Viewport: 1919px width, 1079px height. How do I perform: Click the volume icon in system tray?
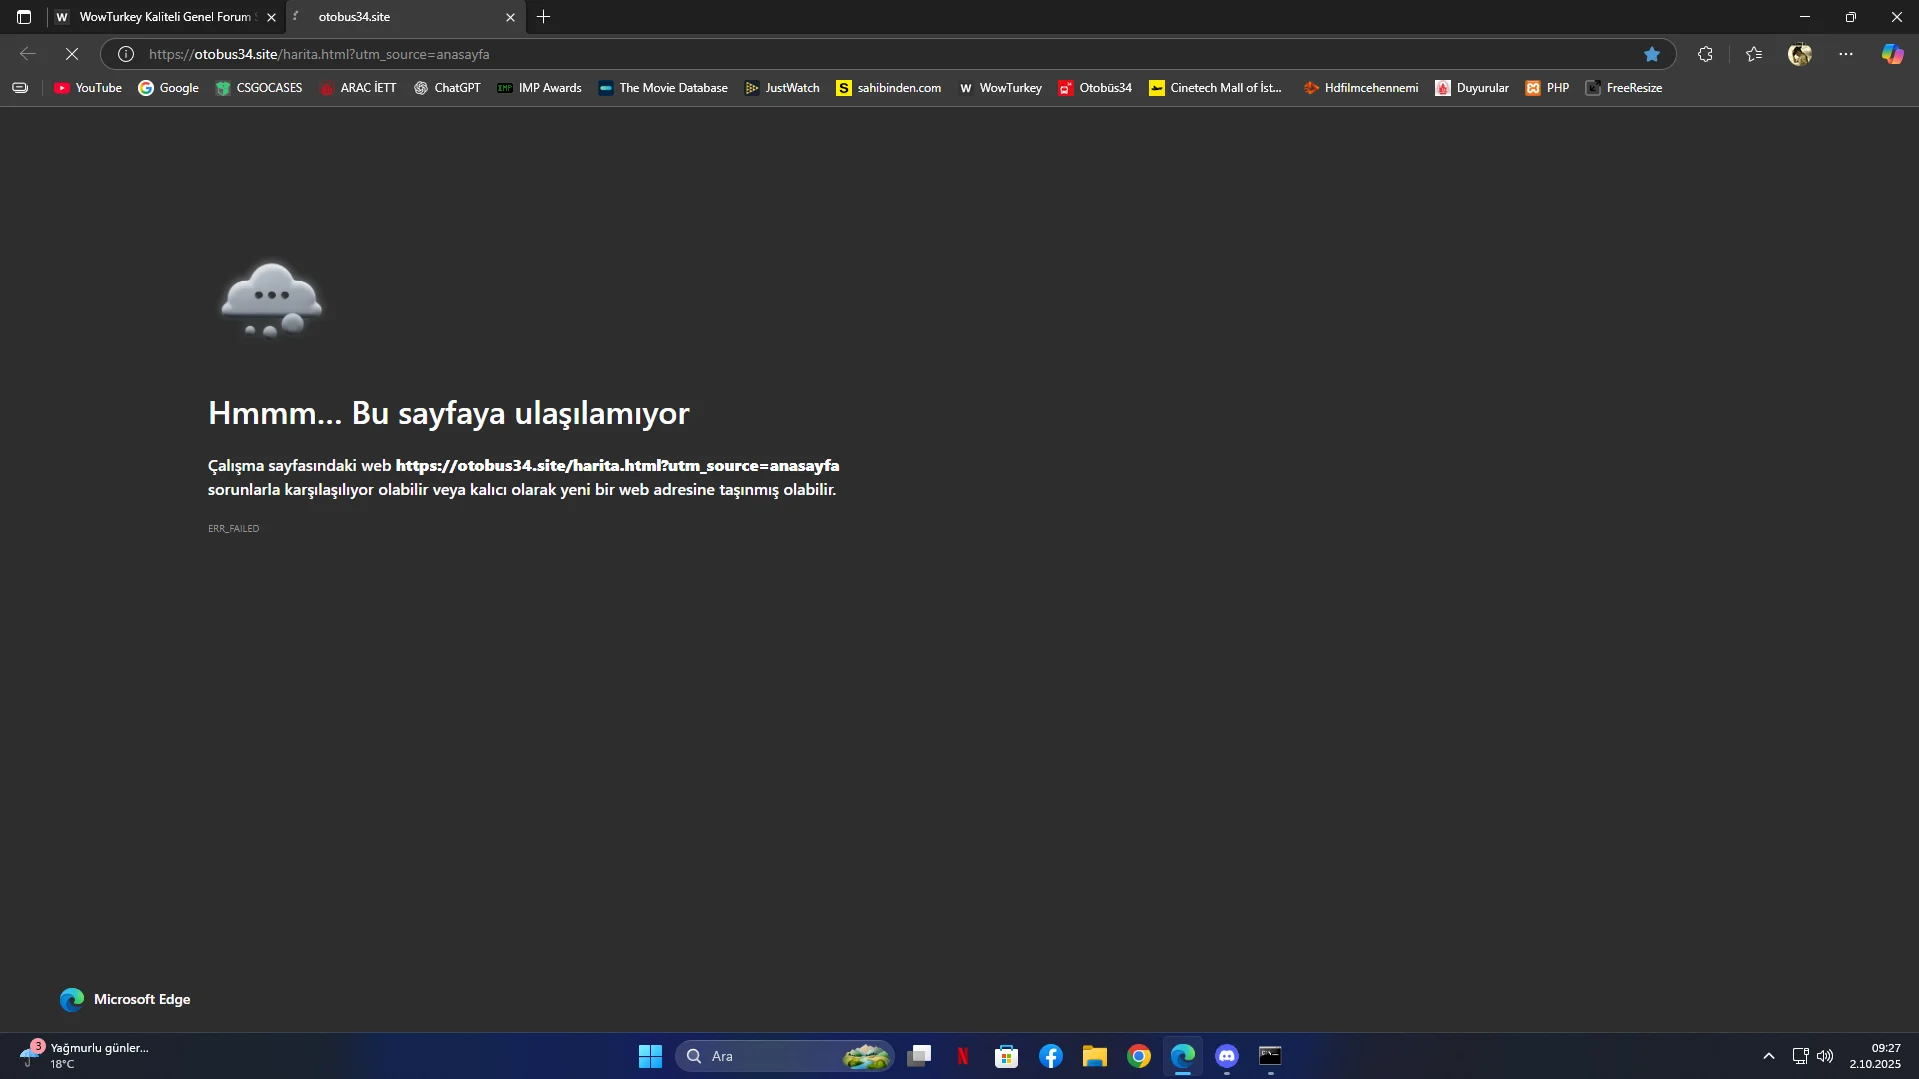(x=1825, y=1056)
